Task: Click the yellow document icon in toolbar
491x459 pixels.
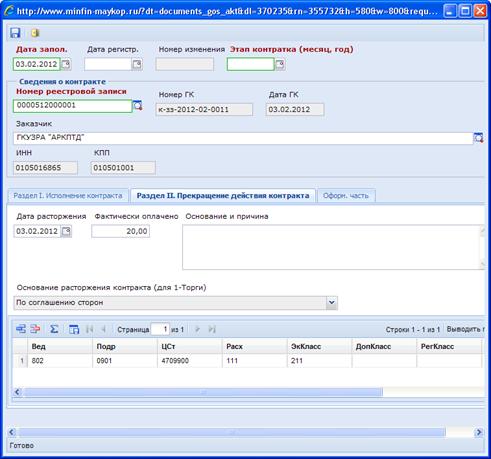Action: 35,33
